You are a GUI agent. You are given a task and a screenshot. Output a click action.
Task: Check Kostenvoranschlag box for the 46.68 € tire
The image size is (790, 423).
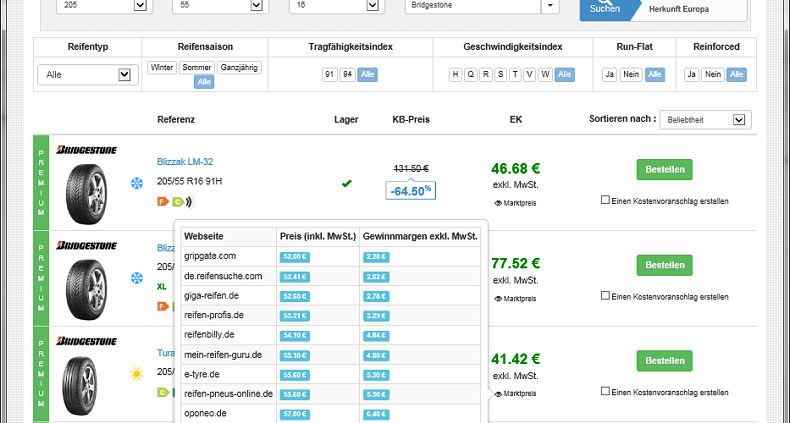click(x=605, y=200)
